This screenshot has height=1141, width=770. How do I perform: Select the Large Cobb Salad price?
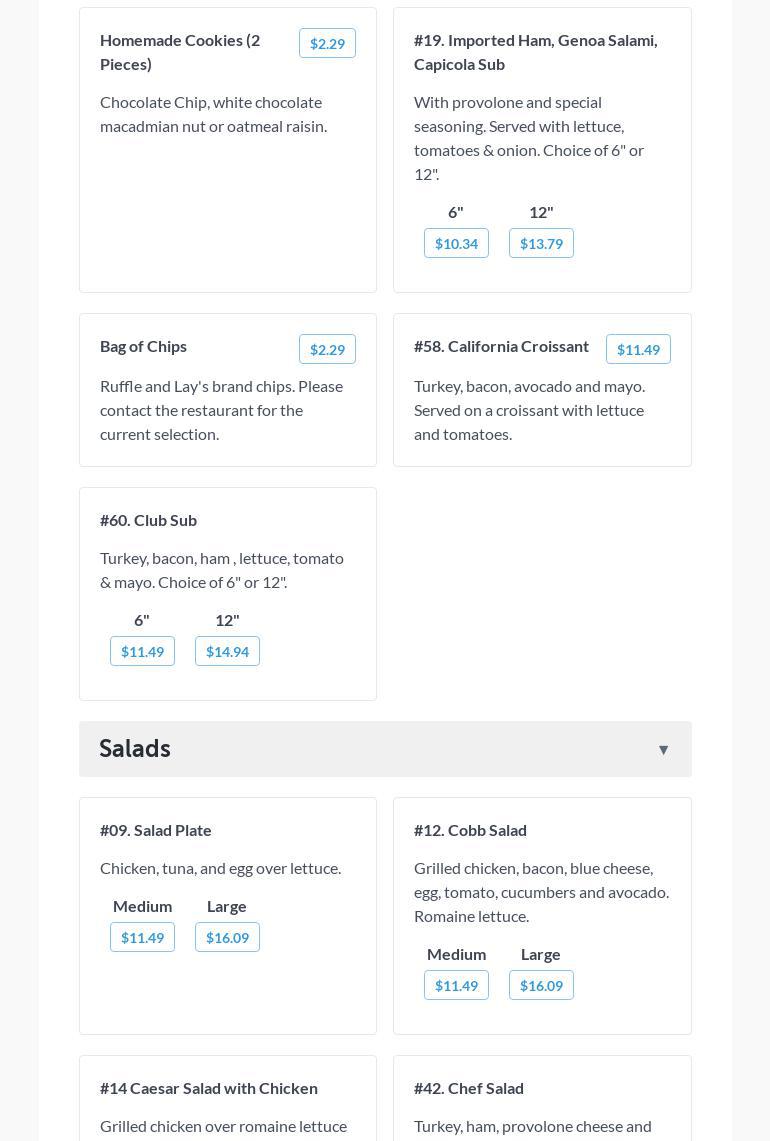click(541, 985)
